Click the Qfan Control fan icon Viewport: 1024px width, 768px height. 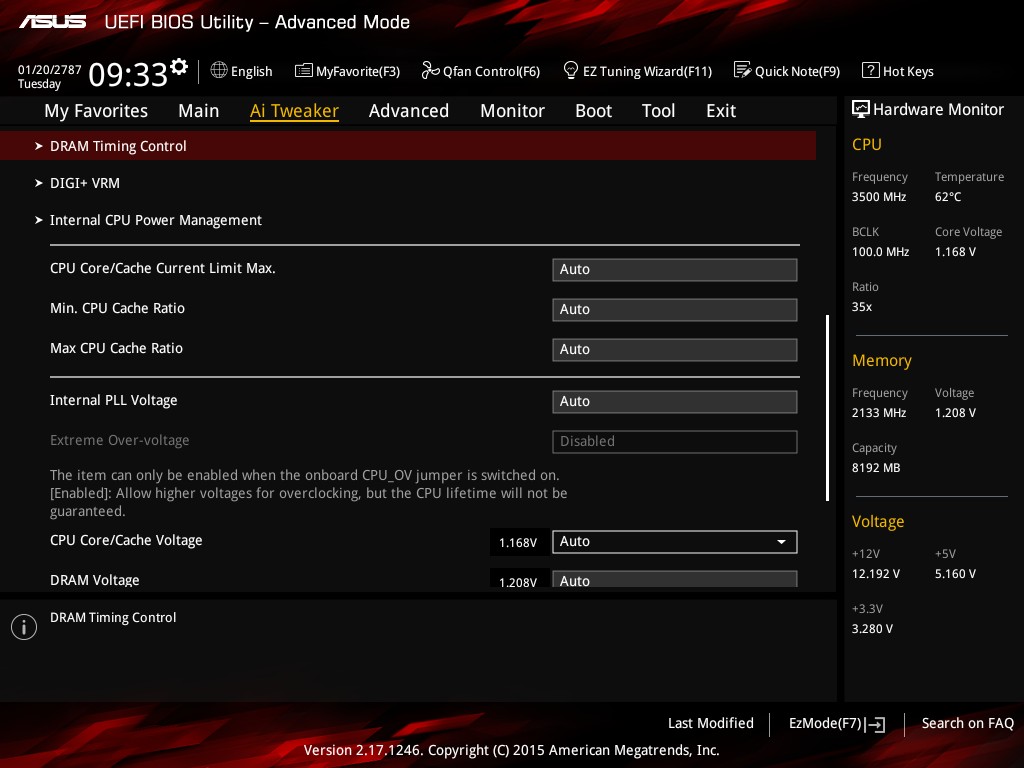click(430, 70)
